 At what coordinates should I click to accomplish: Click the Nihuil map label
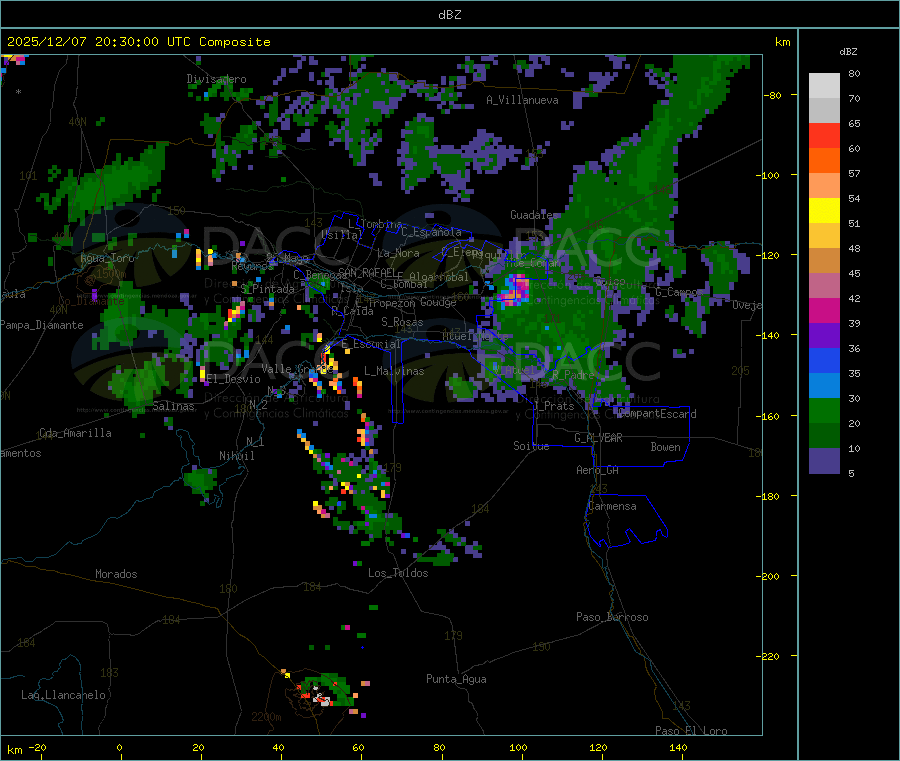click(x=236, y=456)
